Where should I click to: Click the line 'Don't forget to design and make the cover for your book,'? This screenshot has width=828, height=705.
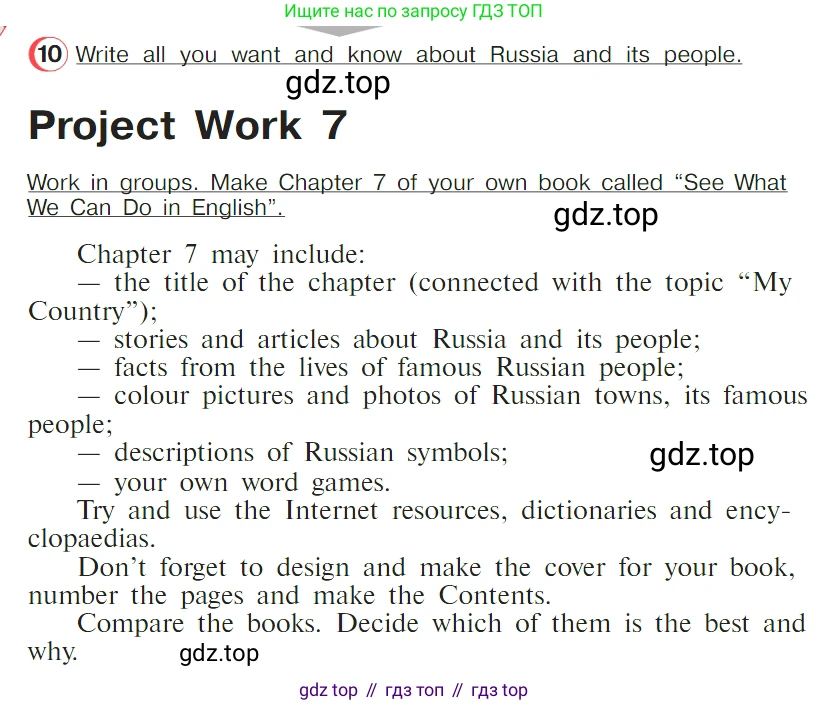point(437,568)
